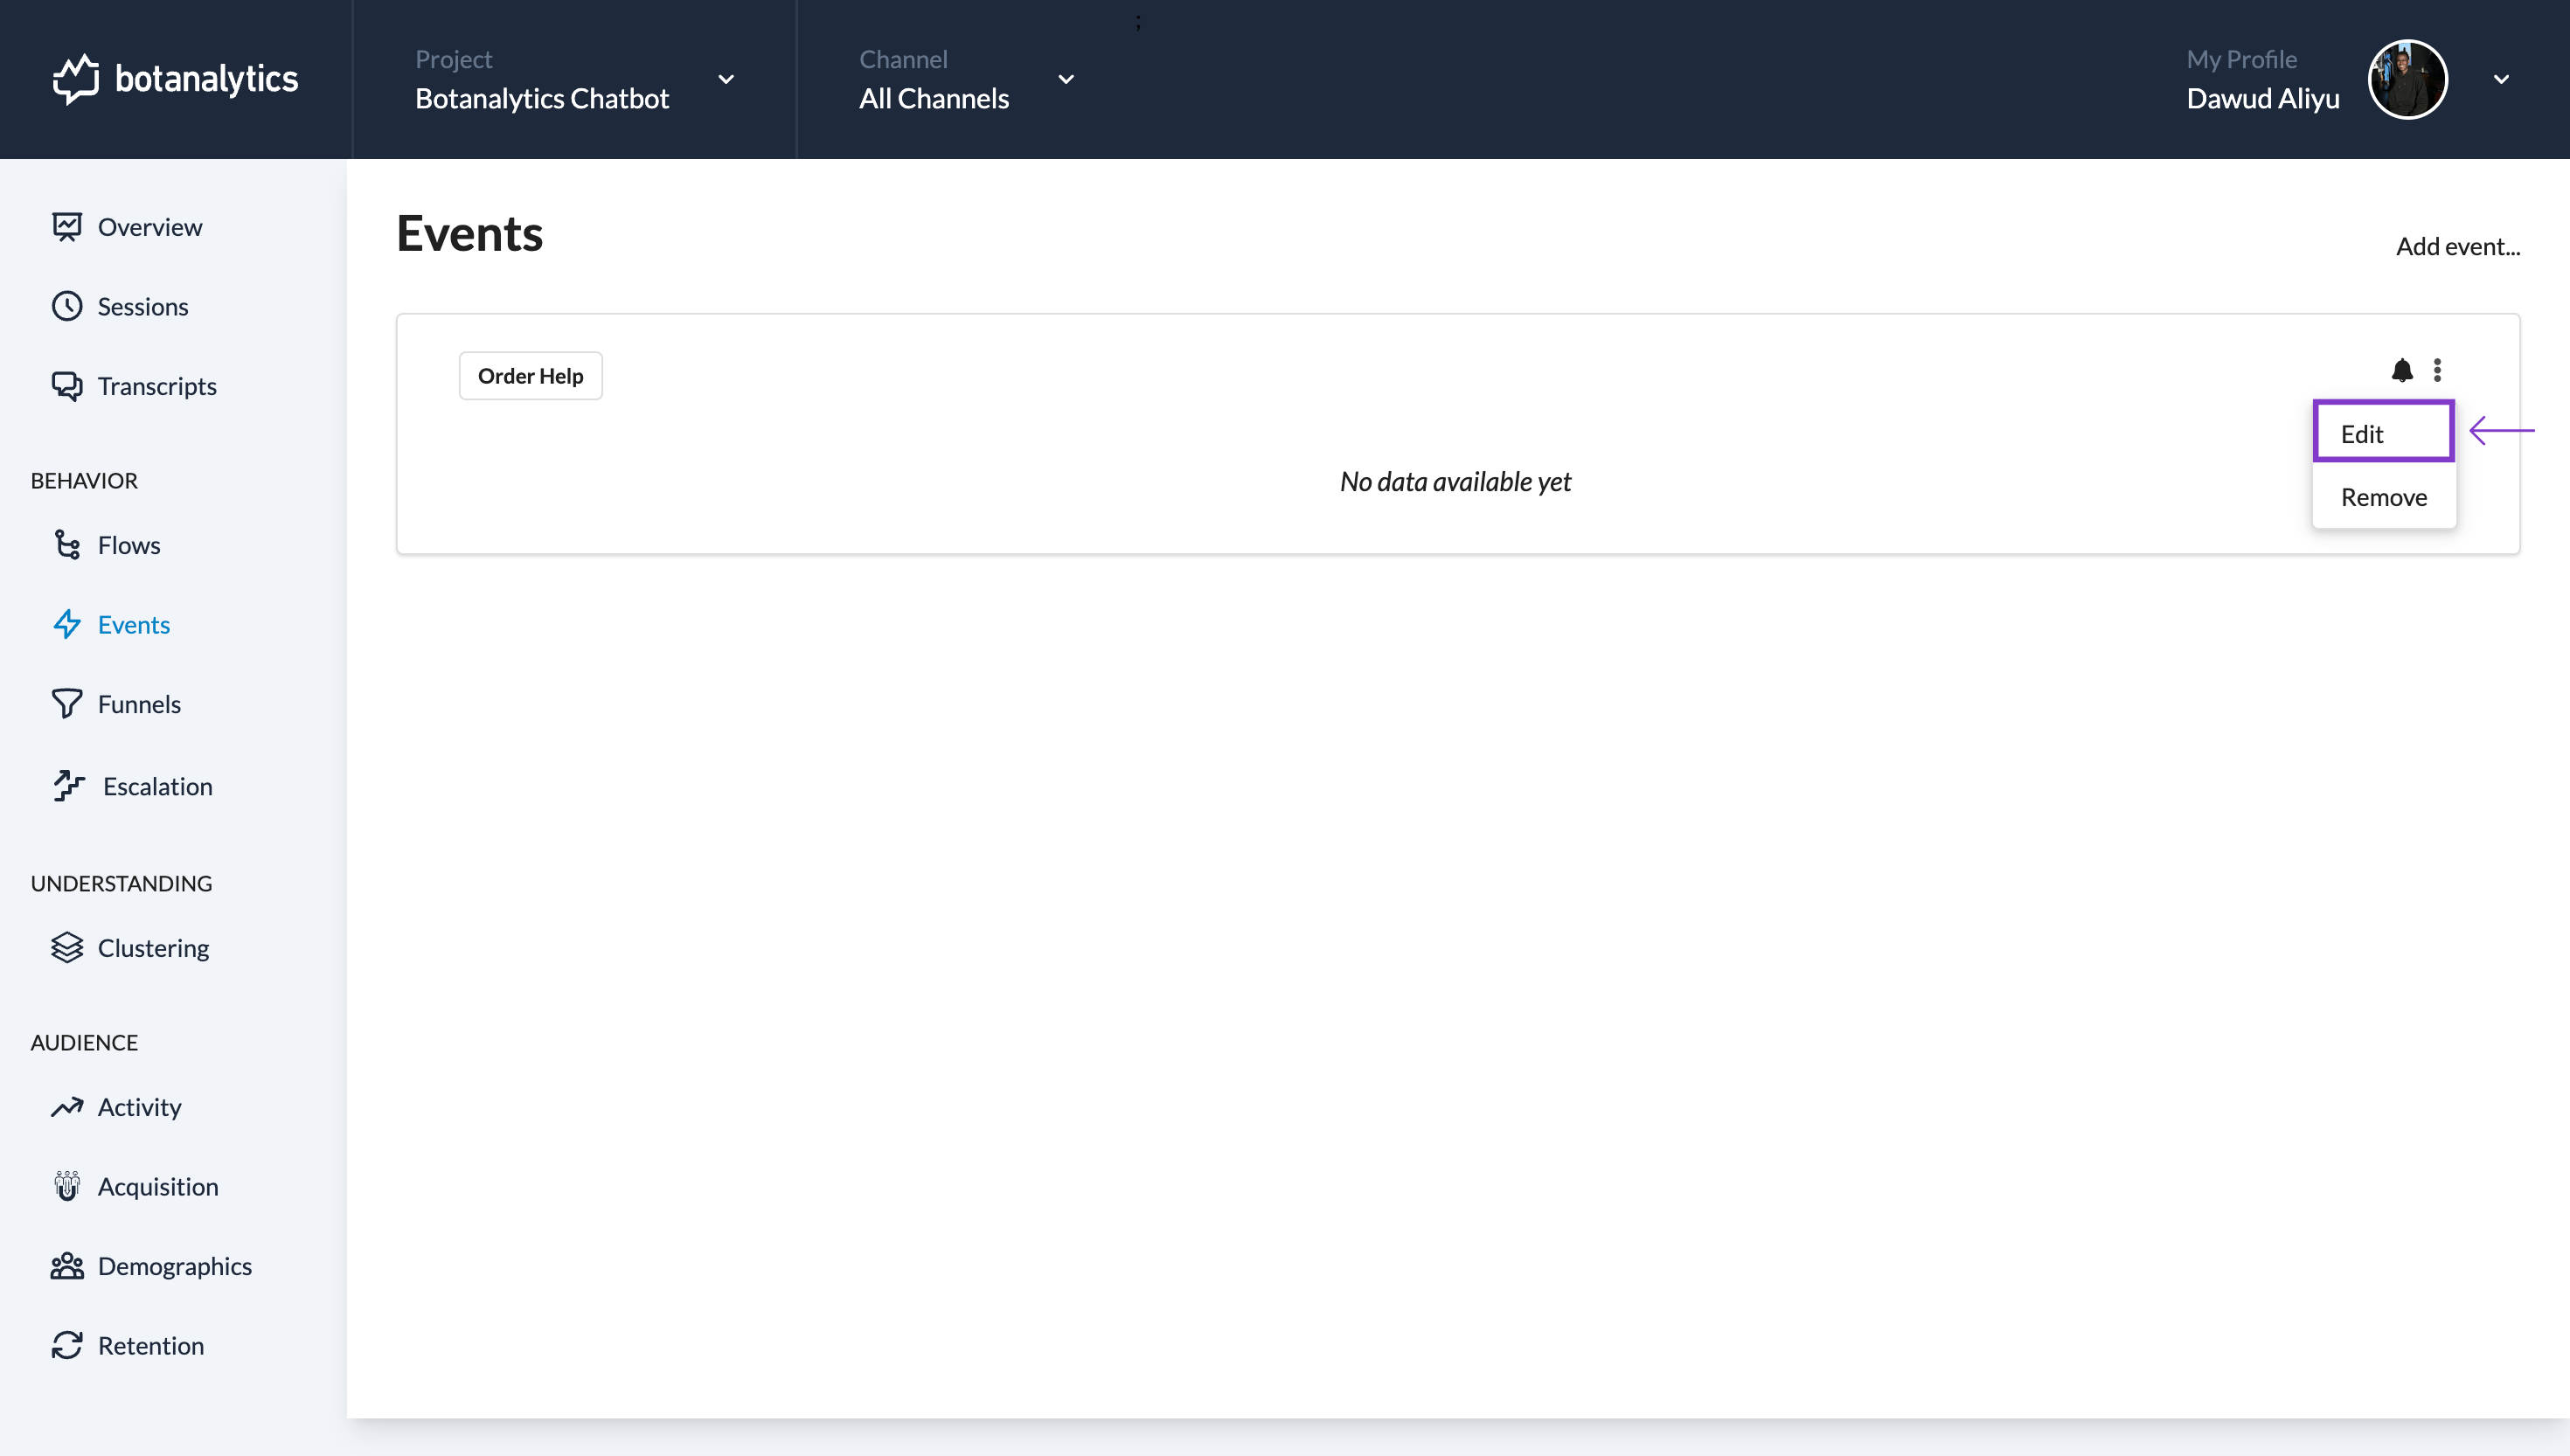Image resolution: width=2570 pixels, height=1456 pixels.
Task: Click the Overview icon in sidebar
Action: [67, 225]
